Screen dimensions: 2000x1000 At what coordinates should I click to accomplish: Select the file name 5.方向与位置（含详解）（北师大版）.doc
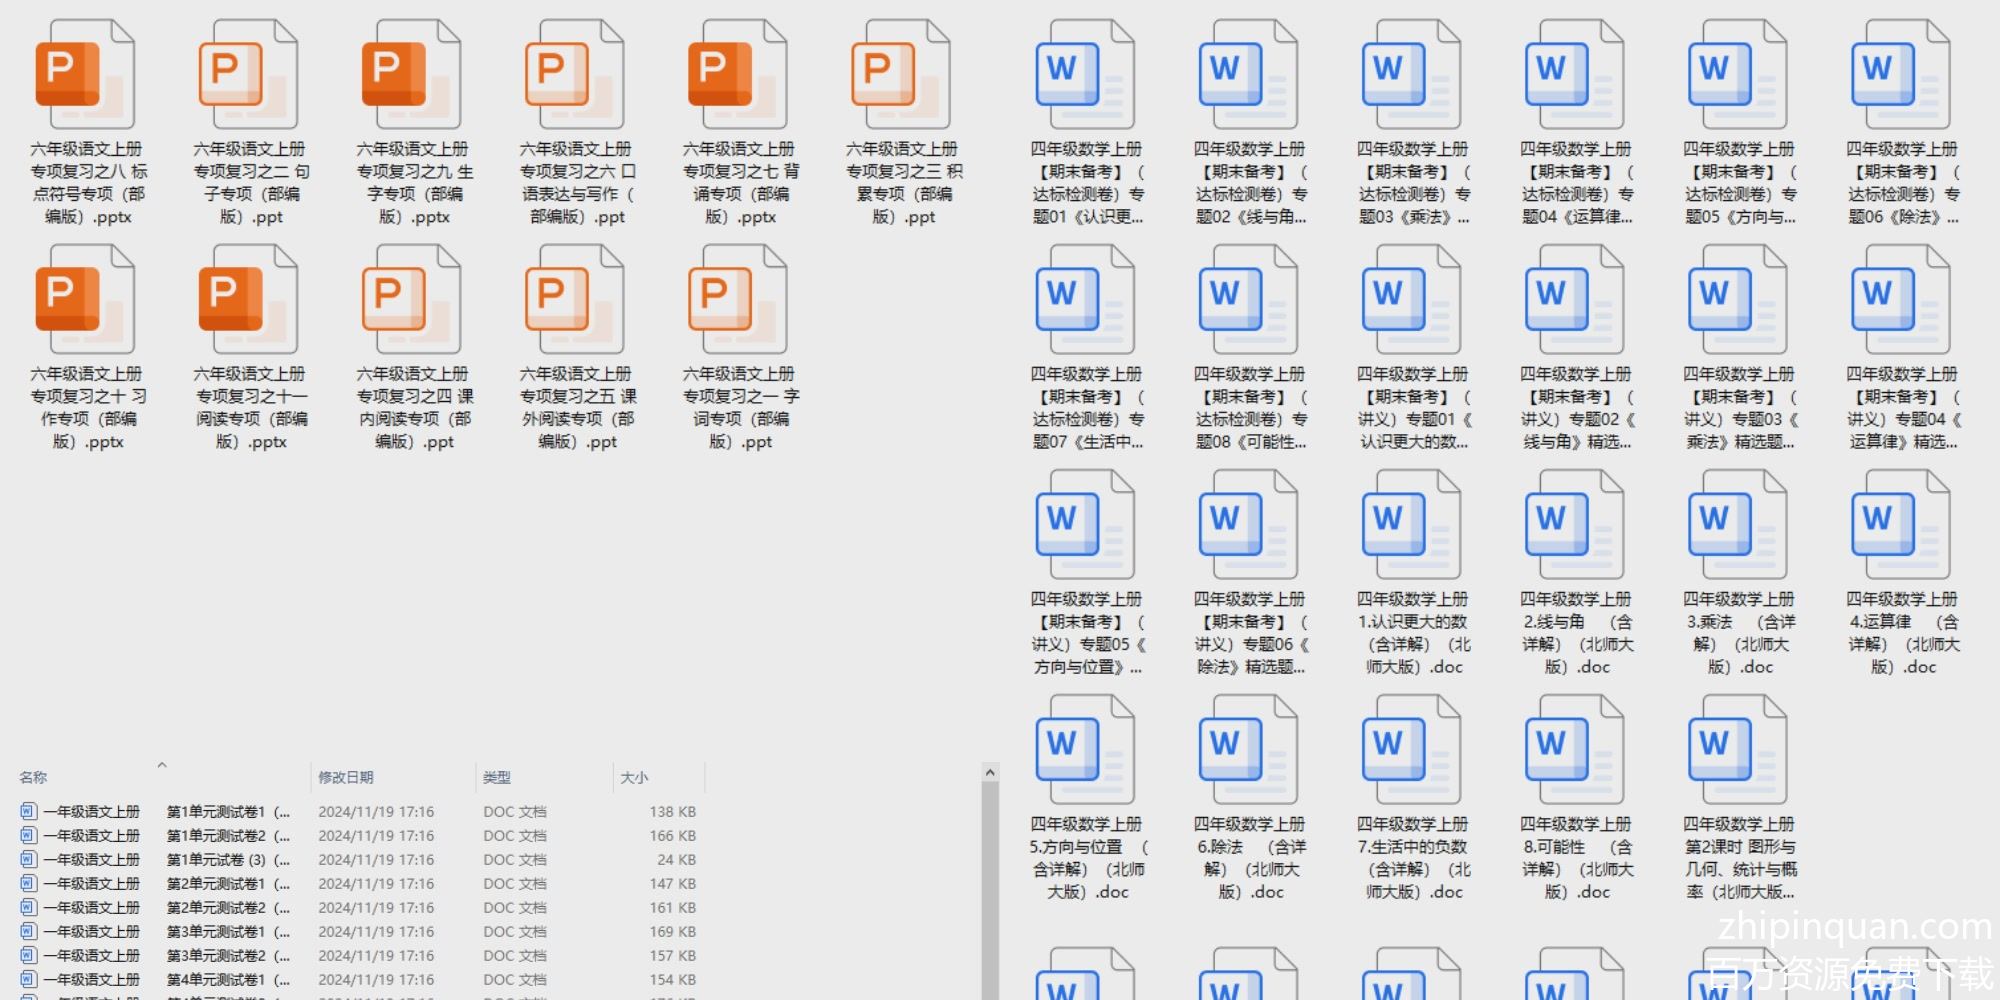(1087, 858)
